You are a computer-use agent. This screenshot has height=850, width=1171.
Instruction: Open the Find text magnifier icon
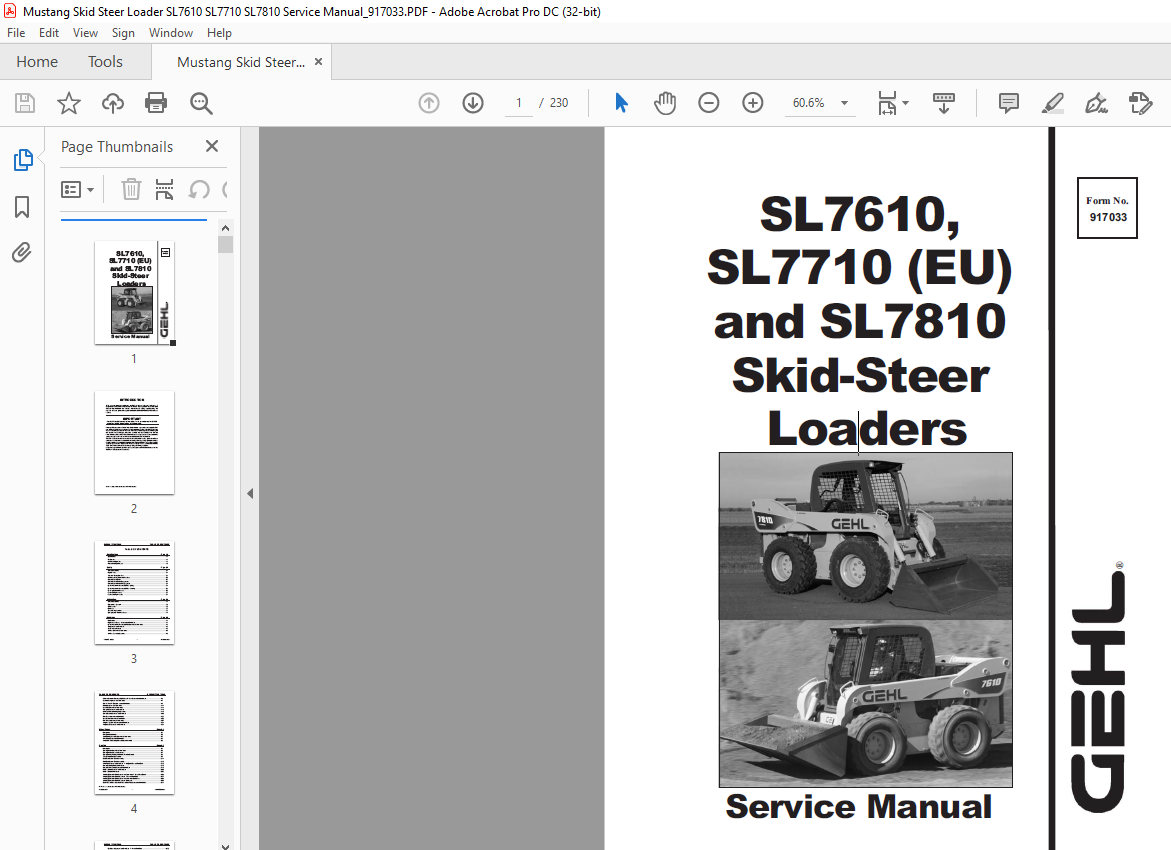coord(201,103)
